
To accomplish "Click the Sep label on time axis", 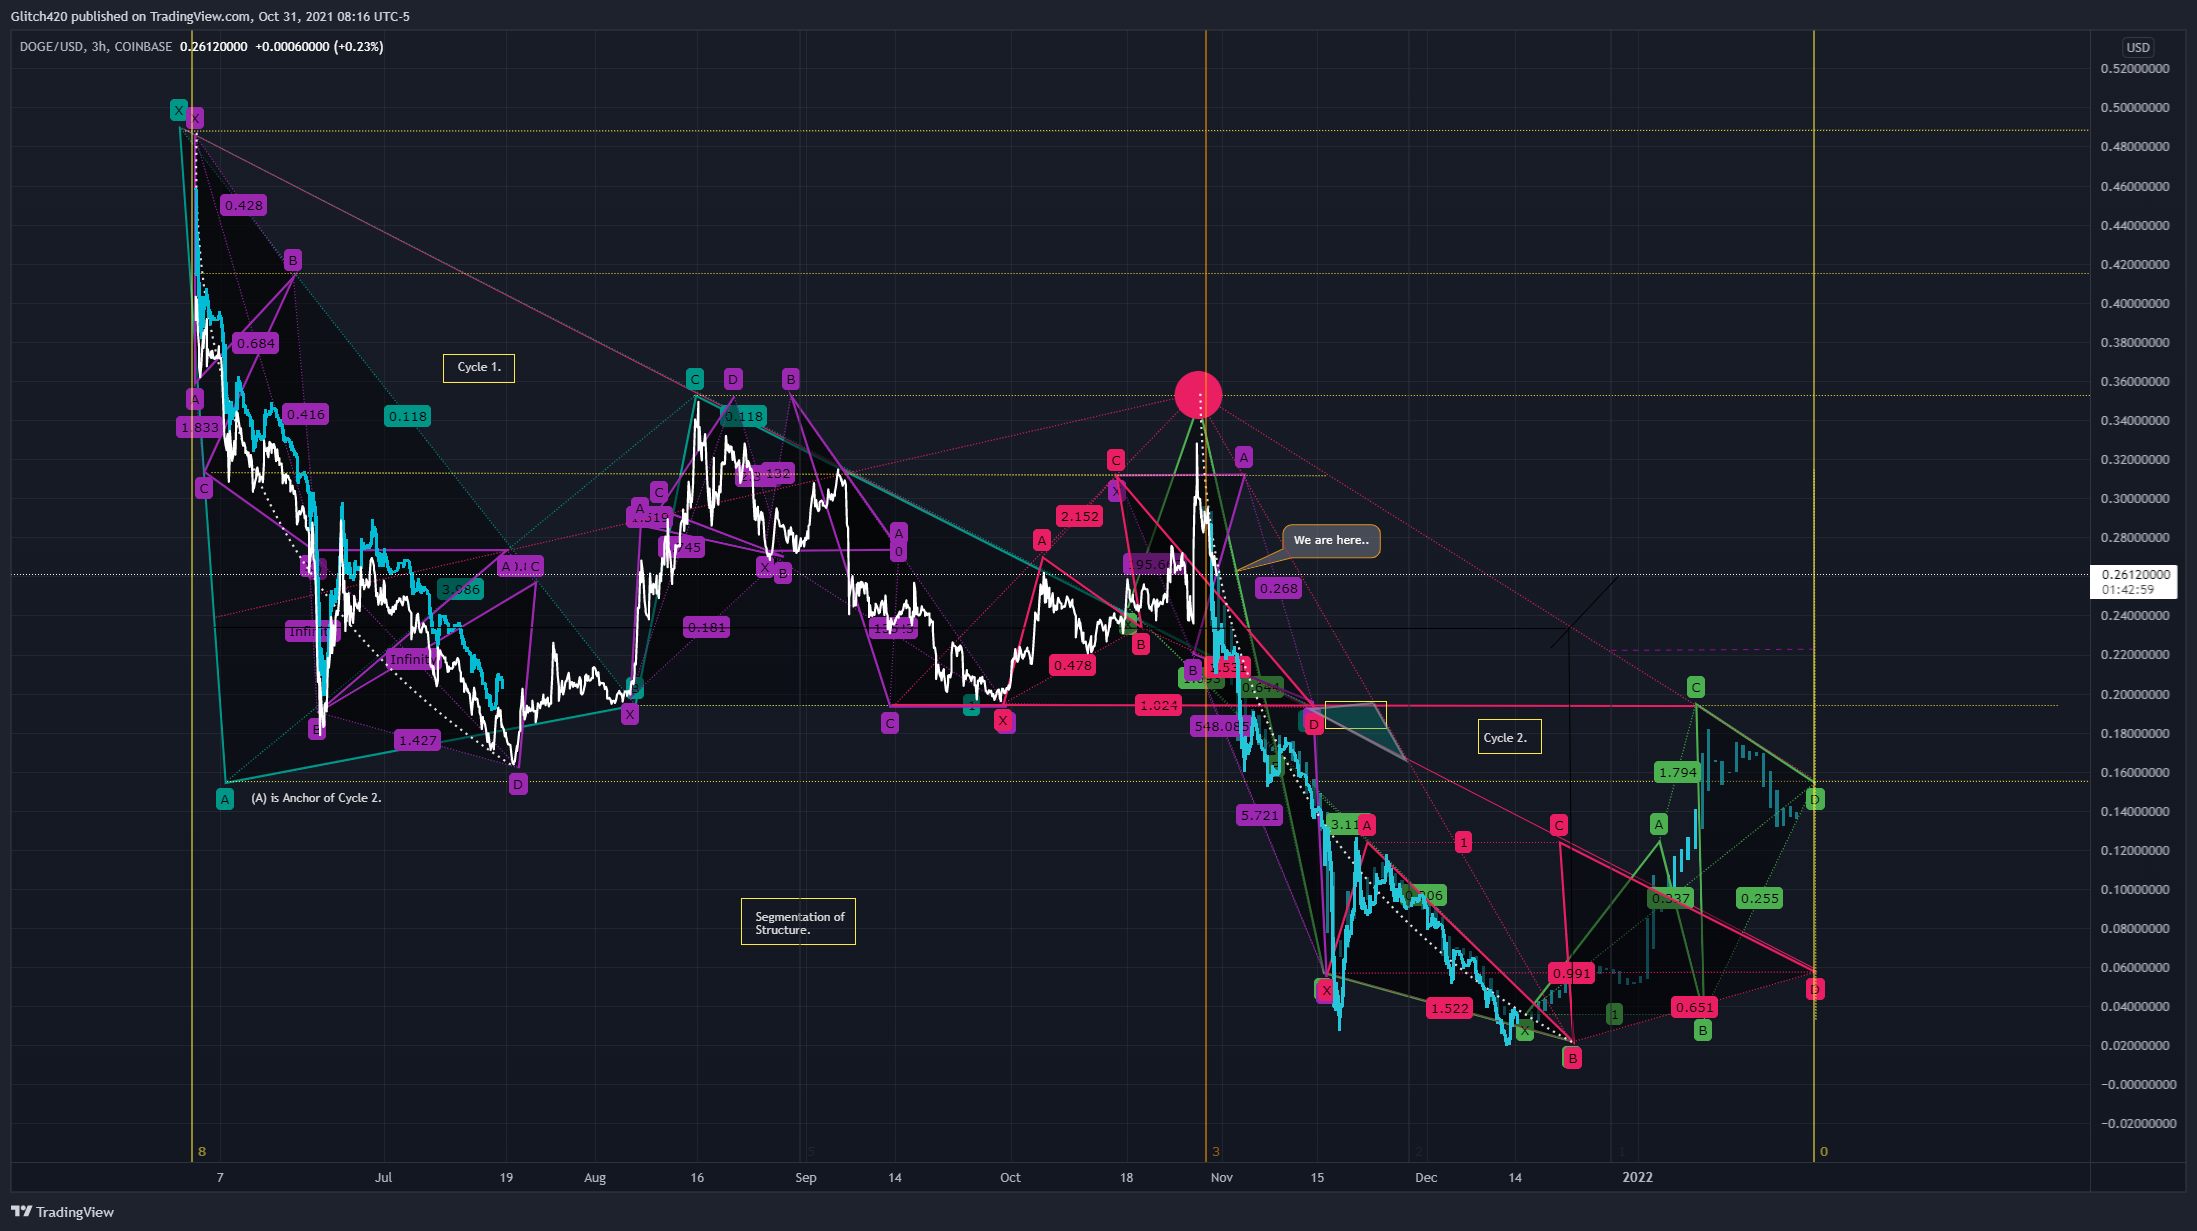I will click(806, 1177).
